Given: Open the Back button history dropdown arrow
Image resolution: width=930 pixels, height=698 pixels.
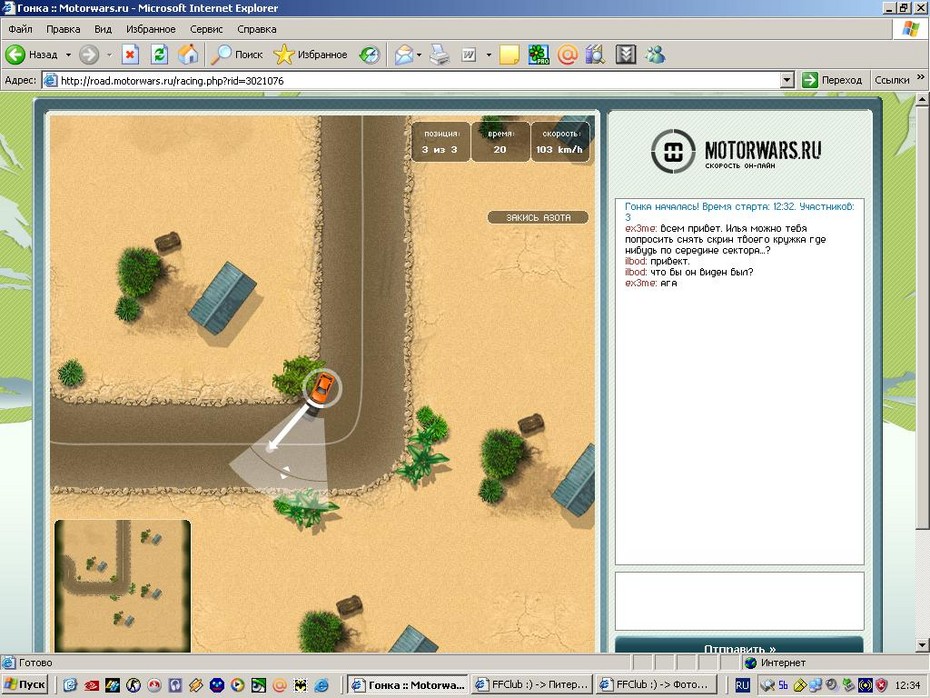Looking at the screenshot, I should pos(68,55).
